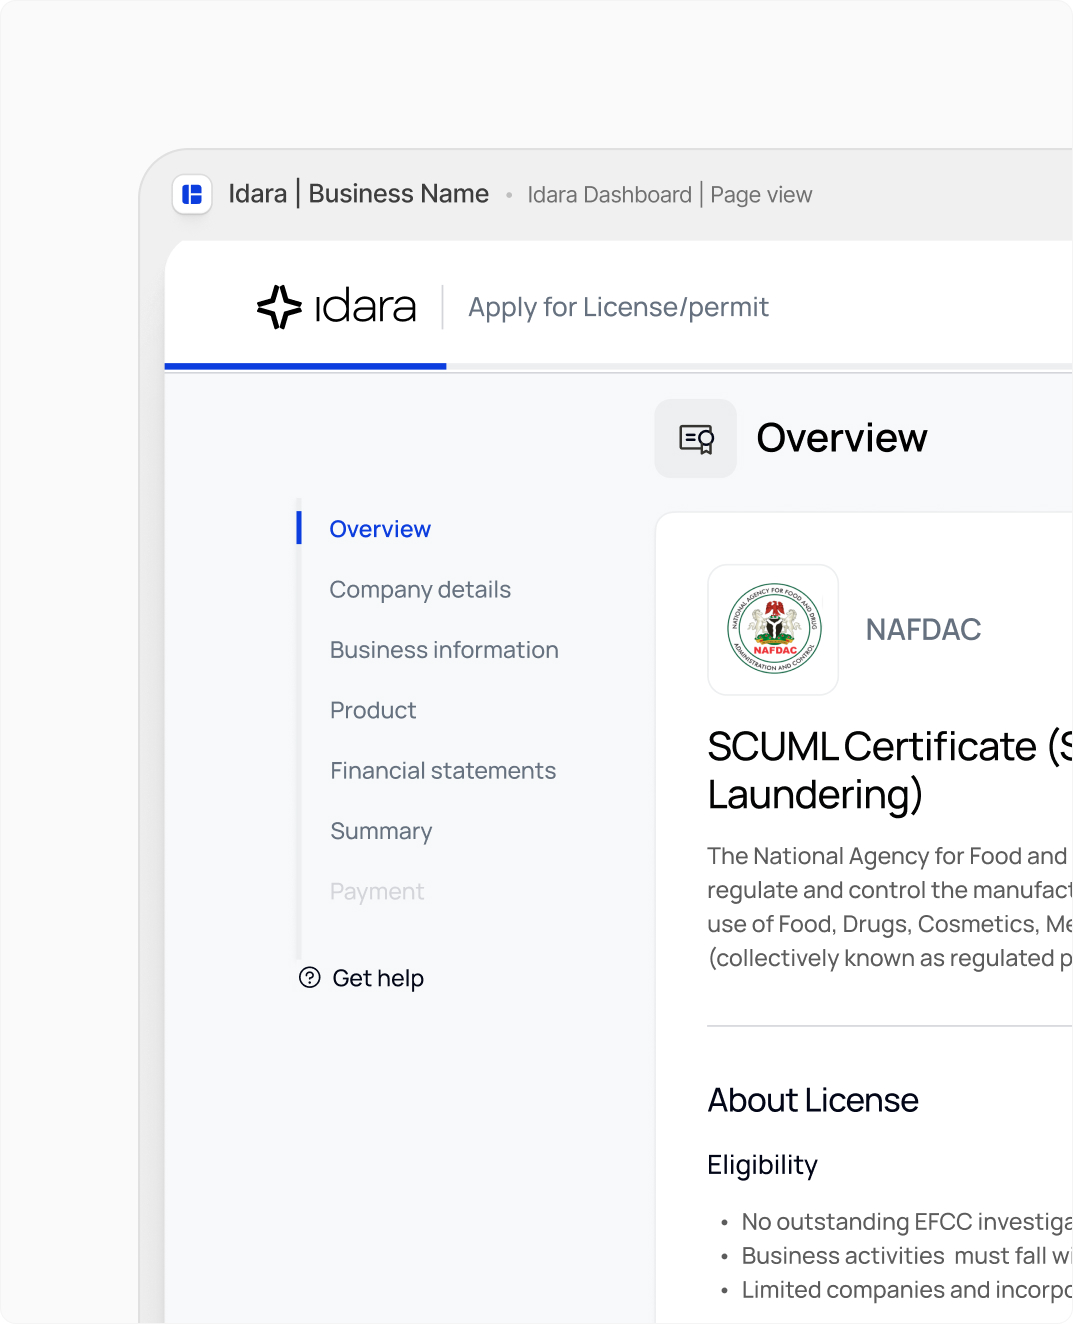
Task: Click the SCUML Certificate title
Action: click(890, 770)
